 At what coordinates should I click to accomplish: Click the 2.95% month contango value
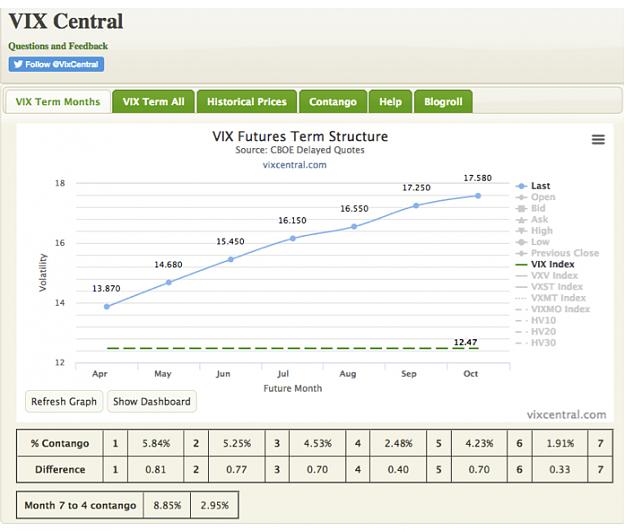(214, 505)
